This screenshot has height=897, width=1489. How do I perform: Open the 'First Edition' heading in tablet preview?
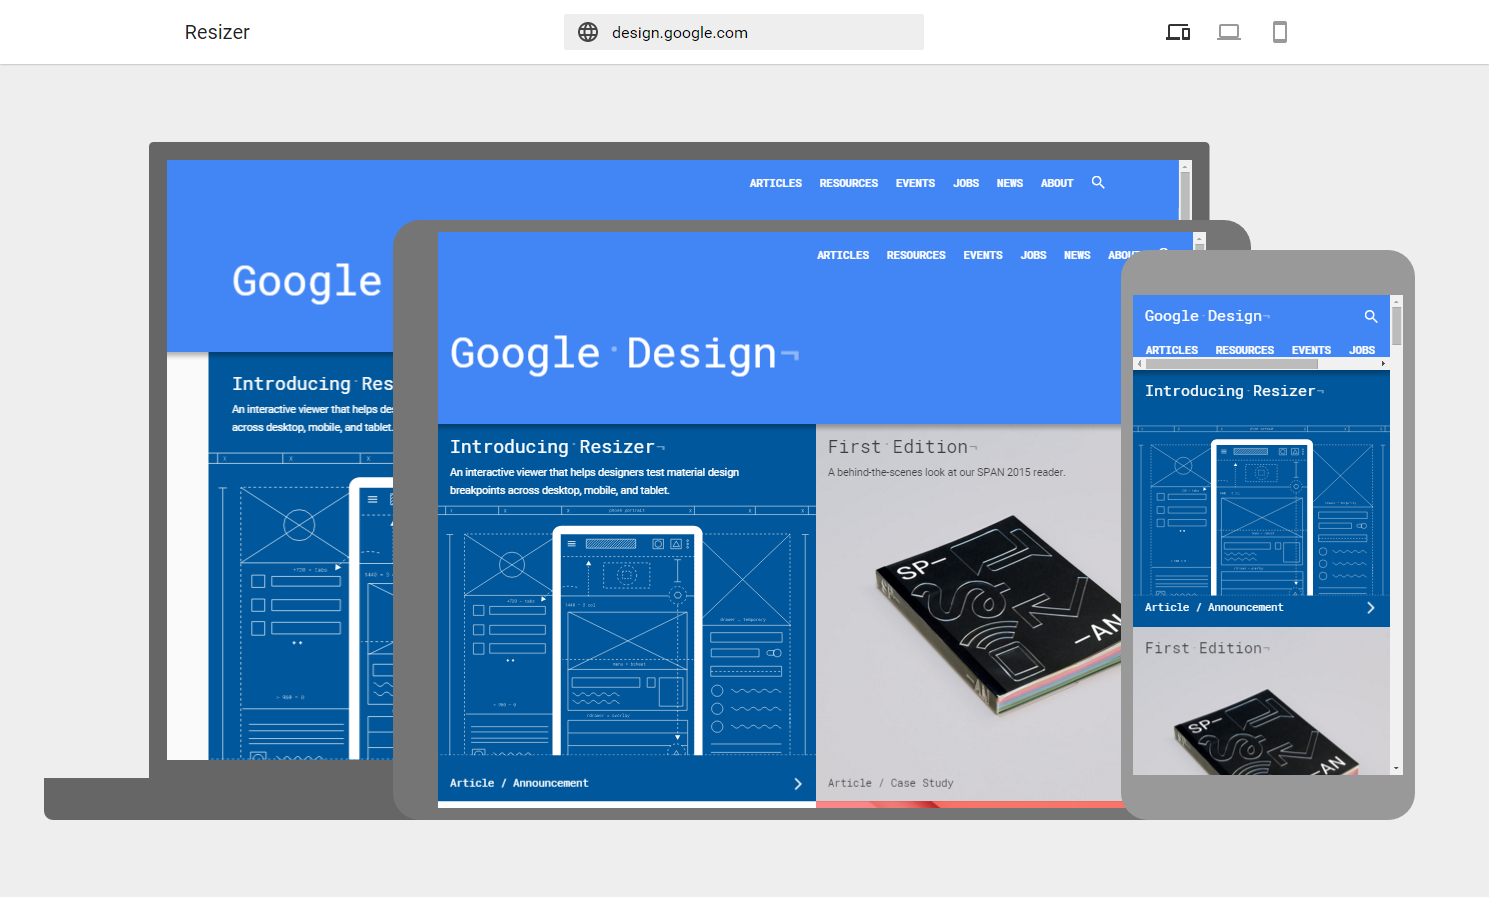point(902,447)
